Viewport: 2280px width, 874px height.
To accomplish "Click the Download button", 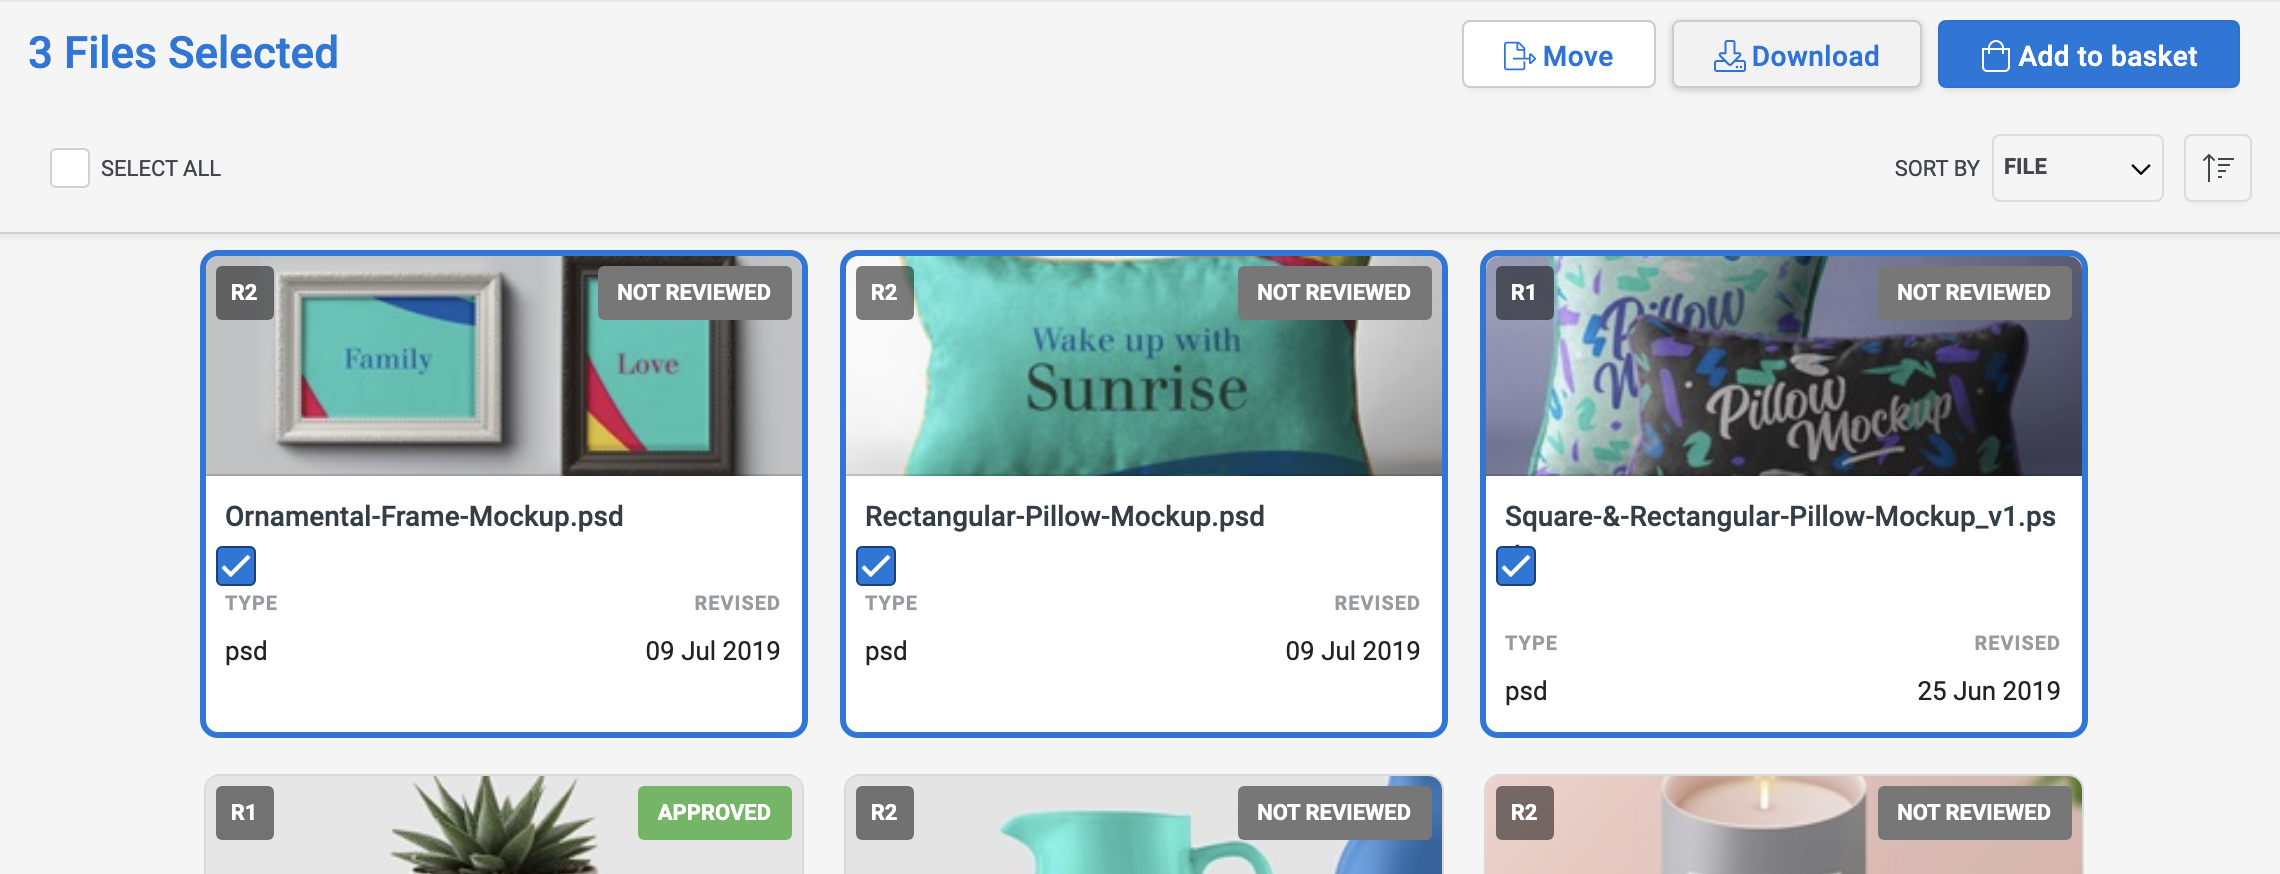I will 1796,55.
